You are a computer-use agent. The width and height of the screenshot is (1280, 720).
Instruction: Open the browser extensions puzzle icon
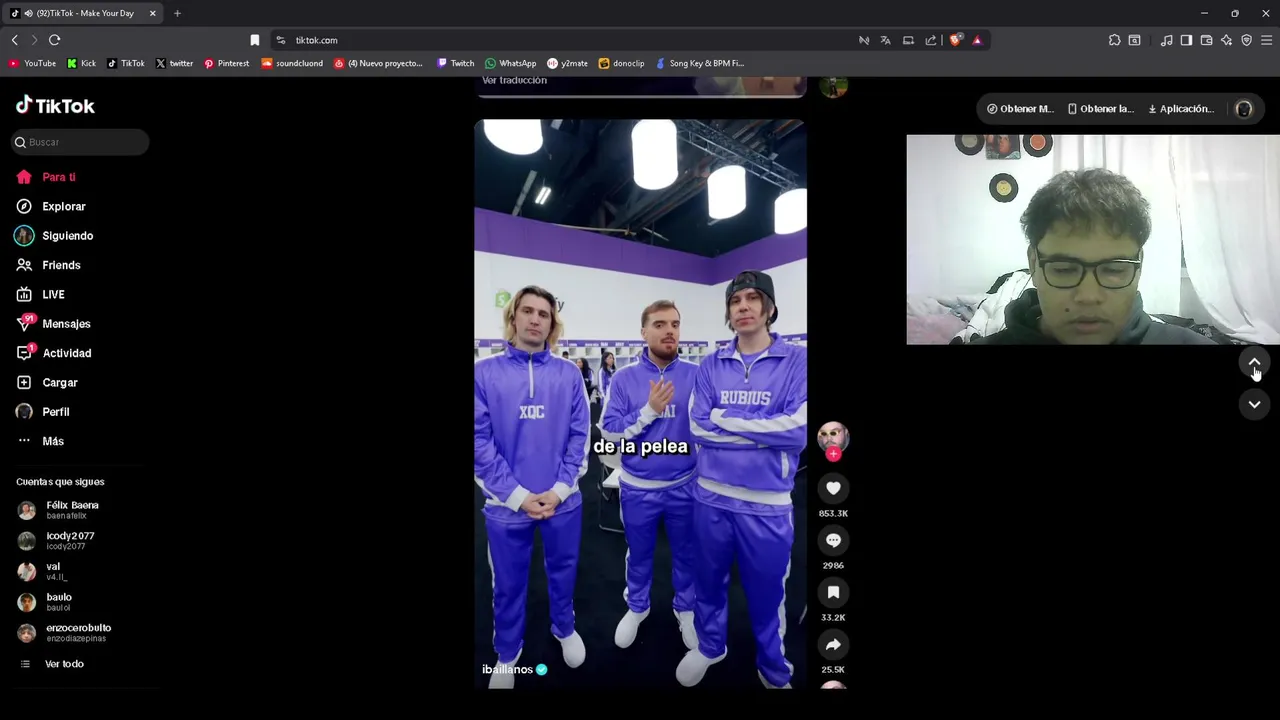tap(1115, 40)
